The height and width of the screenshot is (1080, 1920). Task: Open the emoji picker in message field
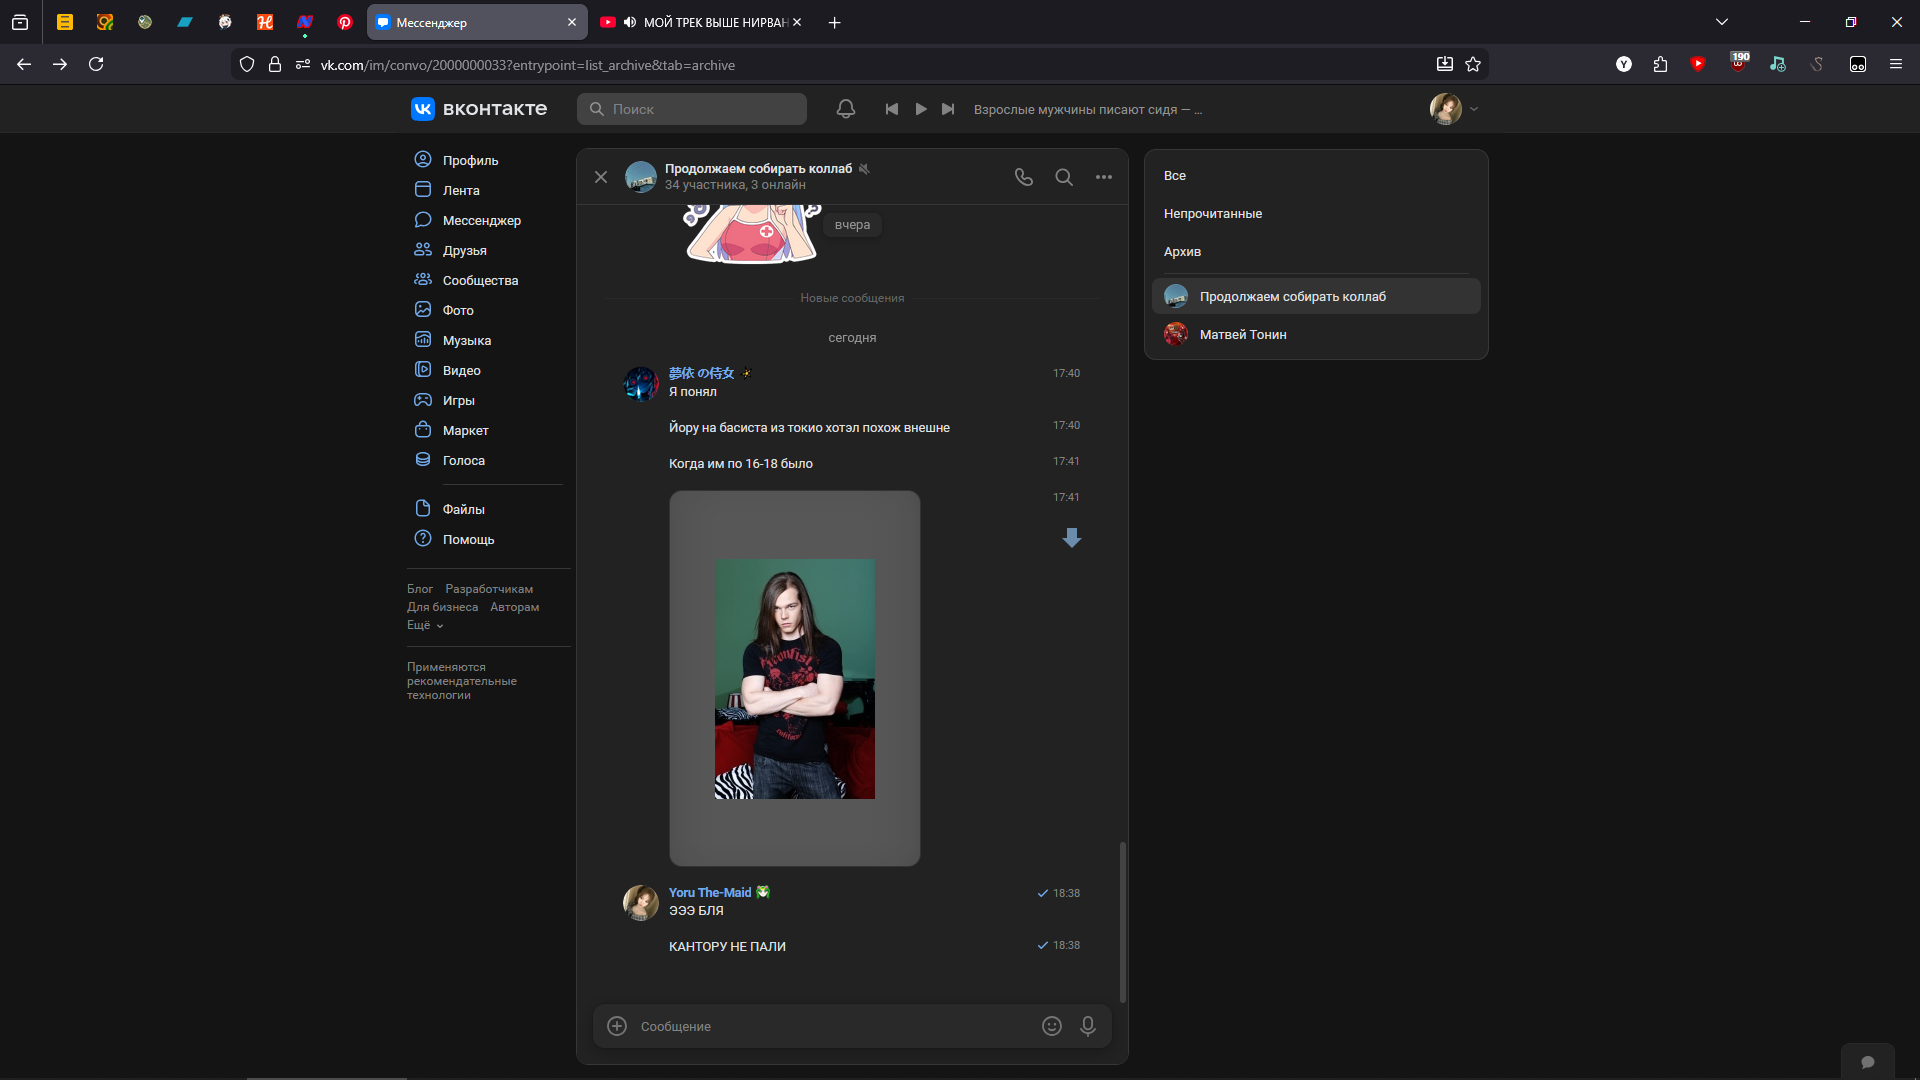(x=1051, y=1026)
